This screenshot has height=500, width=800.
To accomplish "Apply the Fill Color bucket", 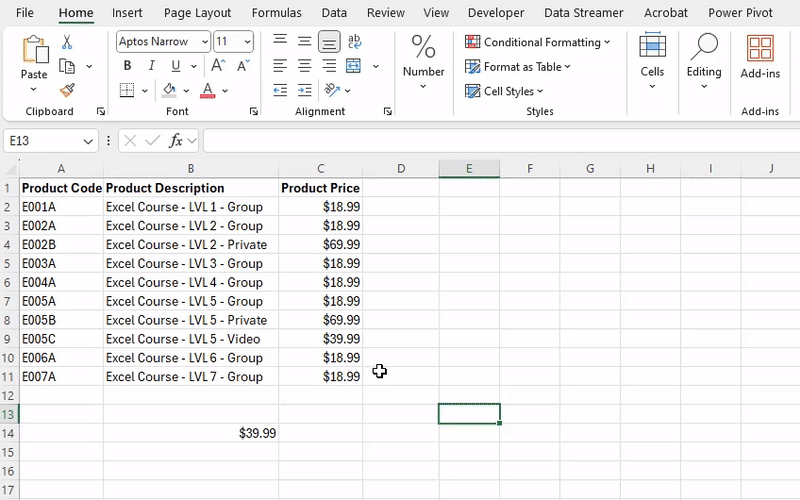I will point(169,90).
